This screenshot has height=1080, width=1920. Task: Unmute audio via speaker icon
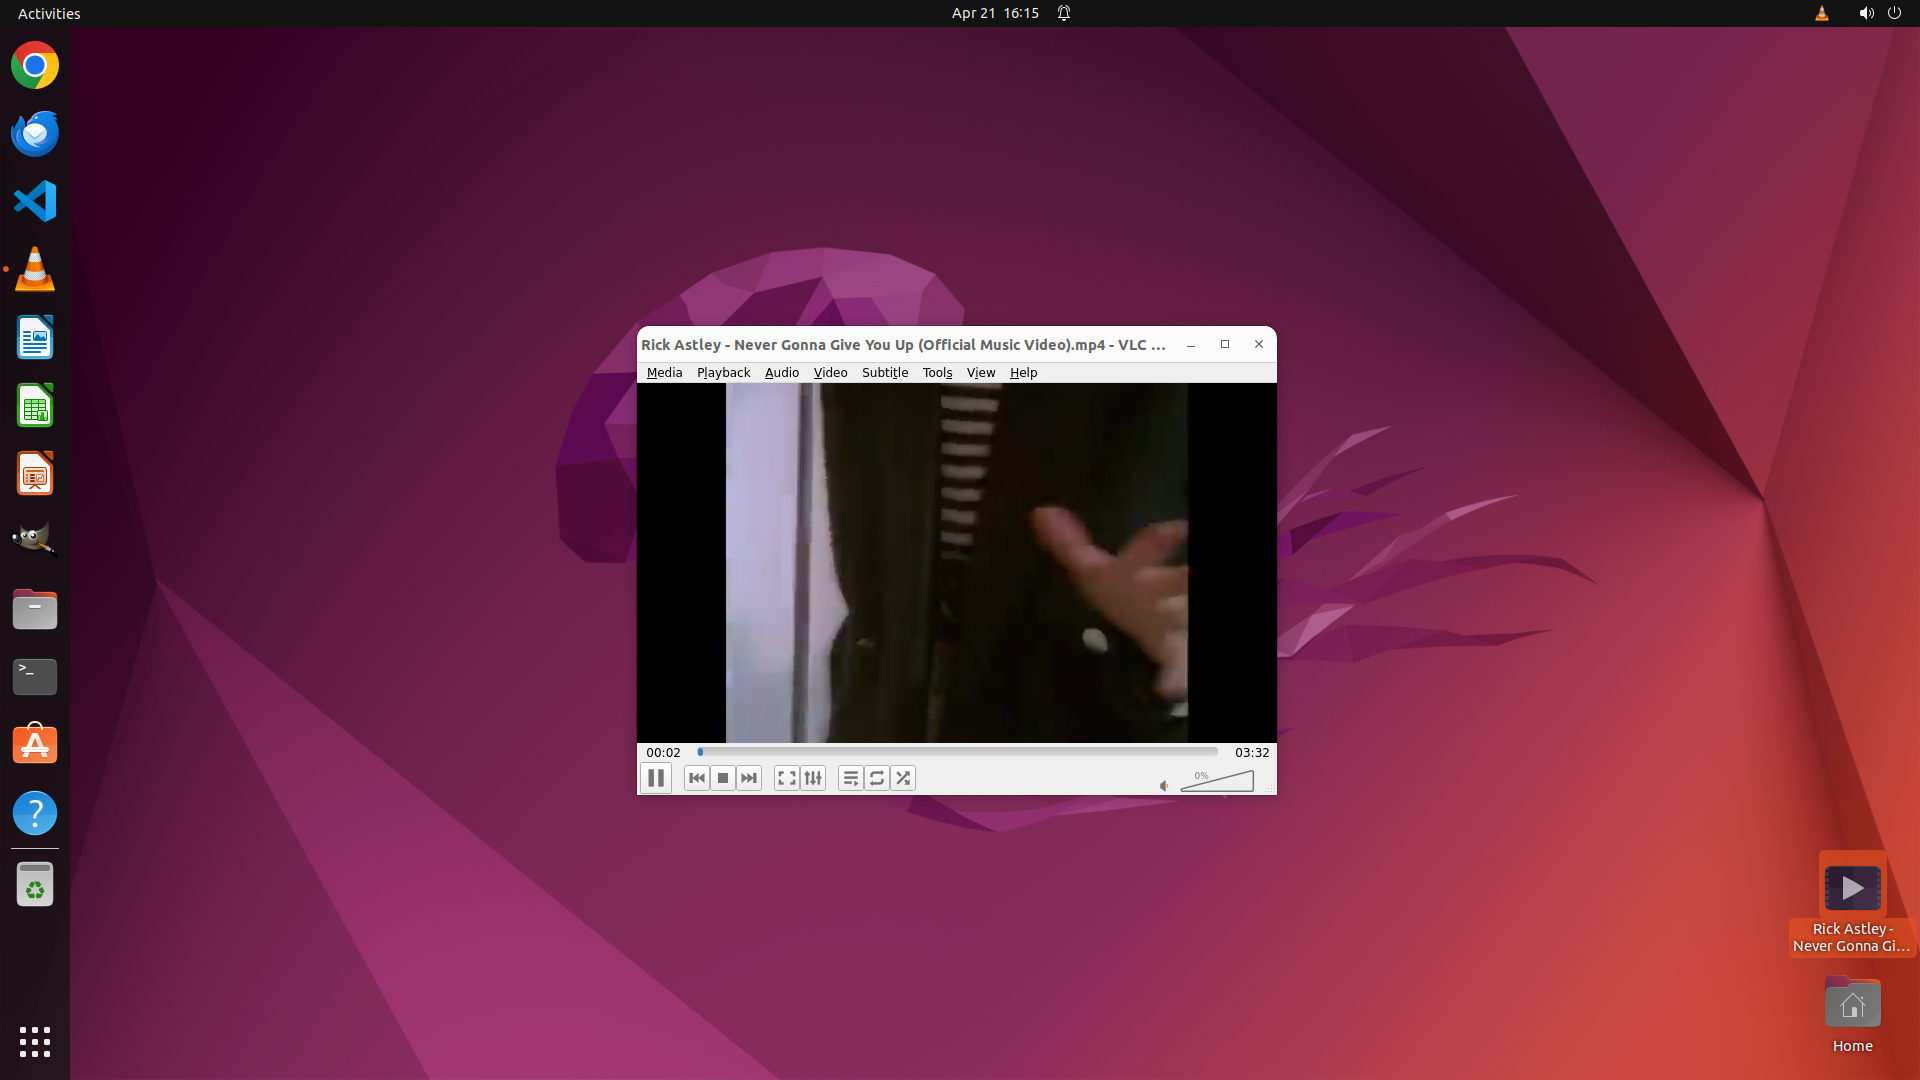click(1164, 786)
